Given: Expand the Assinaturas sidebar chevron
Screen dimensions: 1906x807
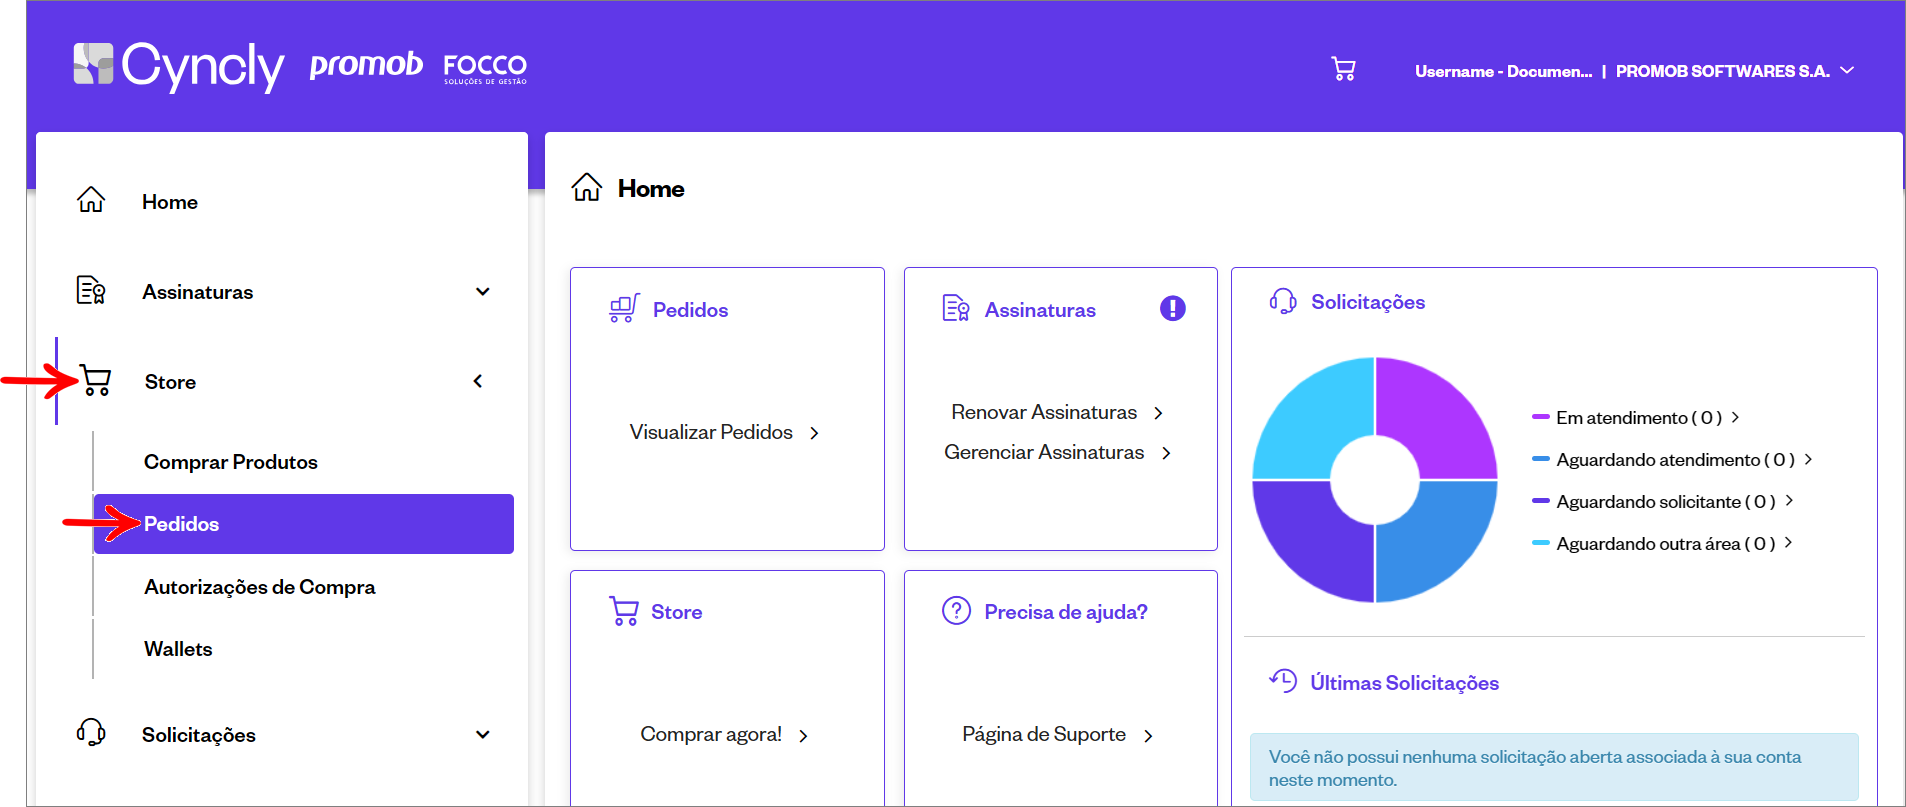Looking at the screenshot, I should pos(483,292).
